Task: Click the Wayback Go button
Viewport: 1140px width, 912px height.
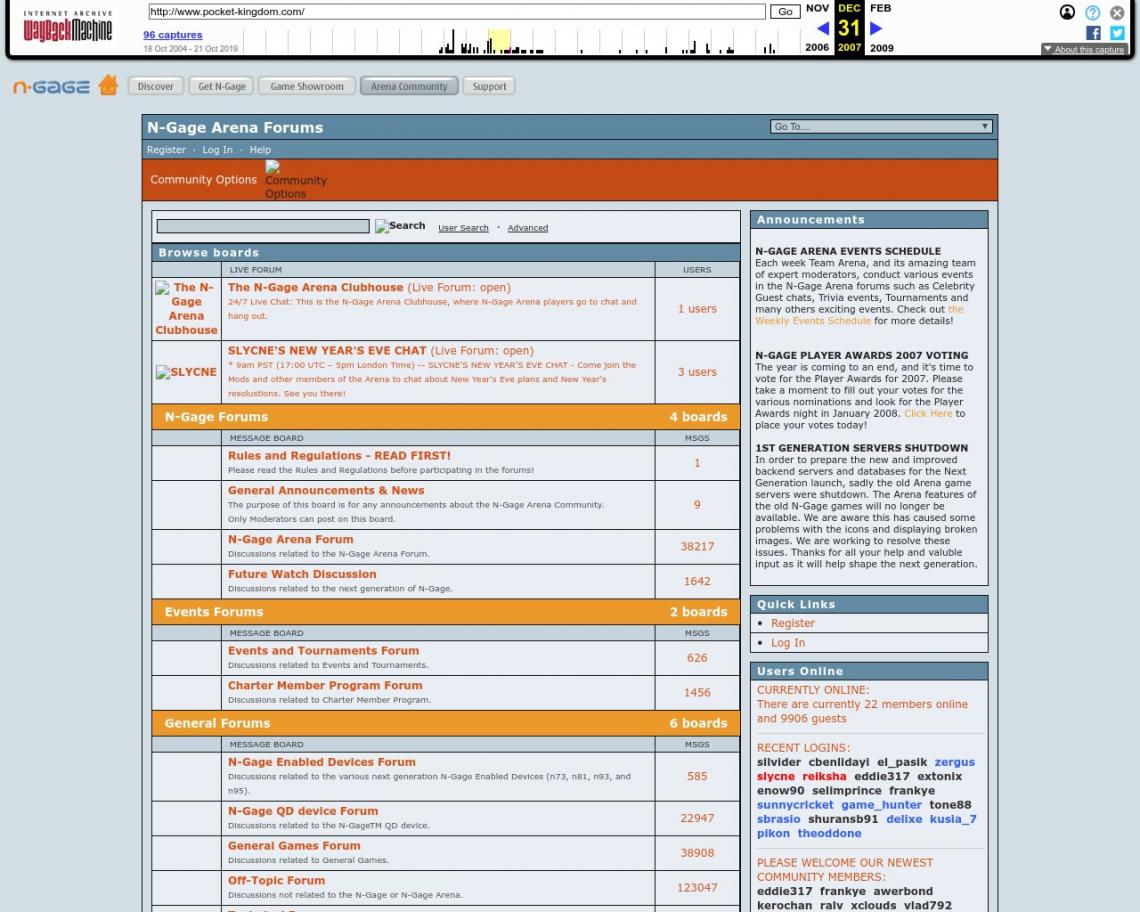Action: tap(785, 12)
